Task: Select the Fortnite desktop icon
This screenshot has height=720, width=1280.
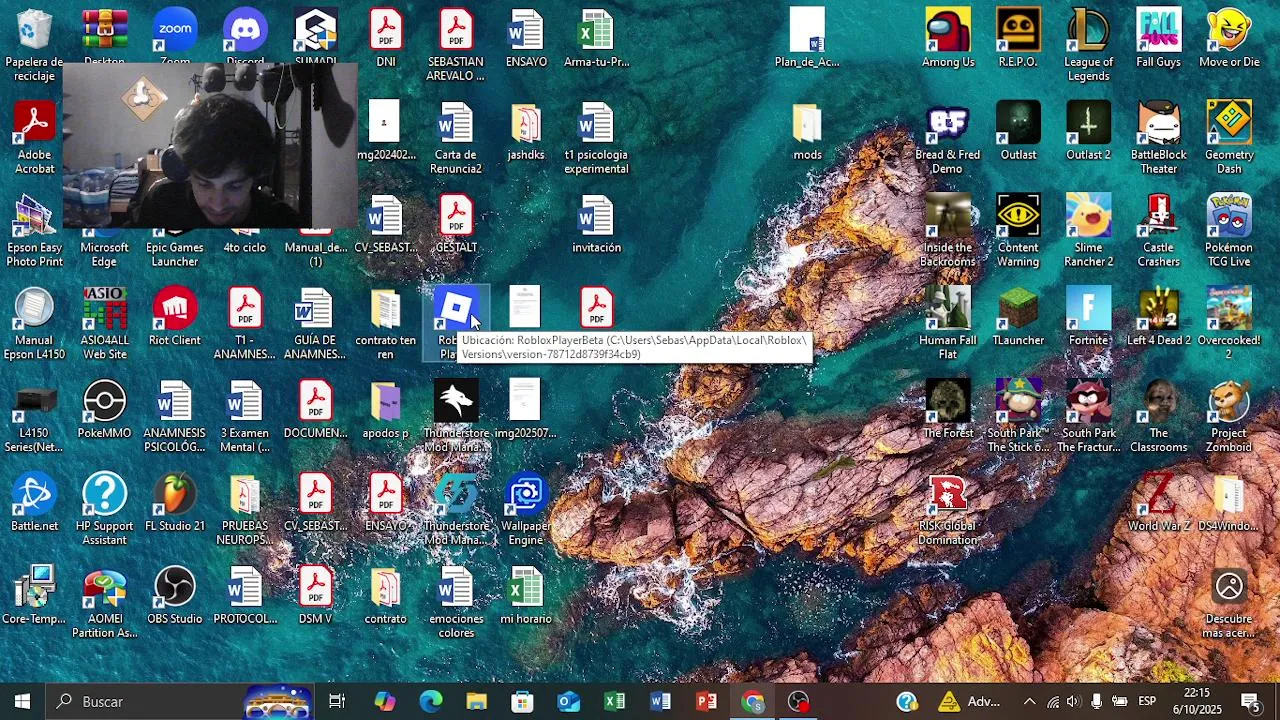Action: point(1088,317)
